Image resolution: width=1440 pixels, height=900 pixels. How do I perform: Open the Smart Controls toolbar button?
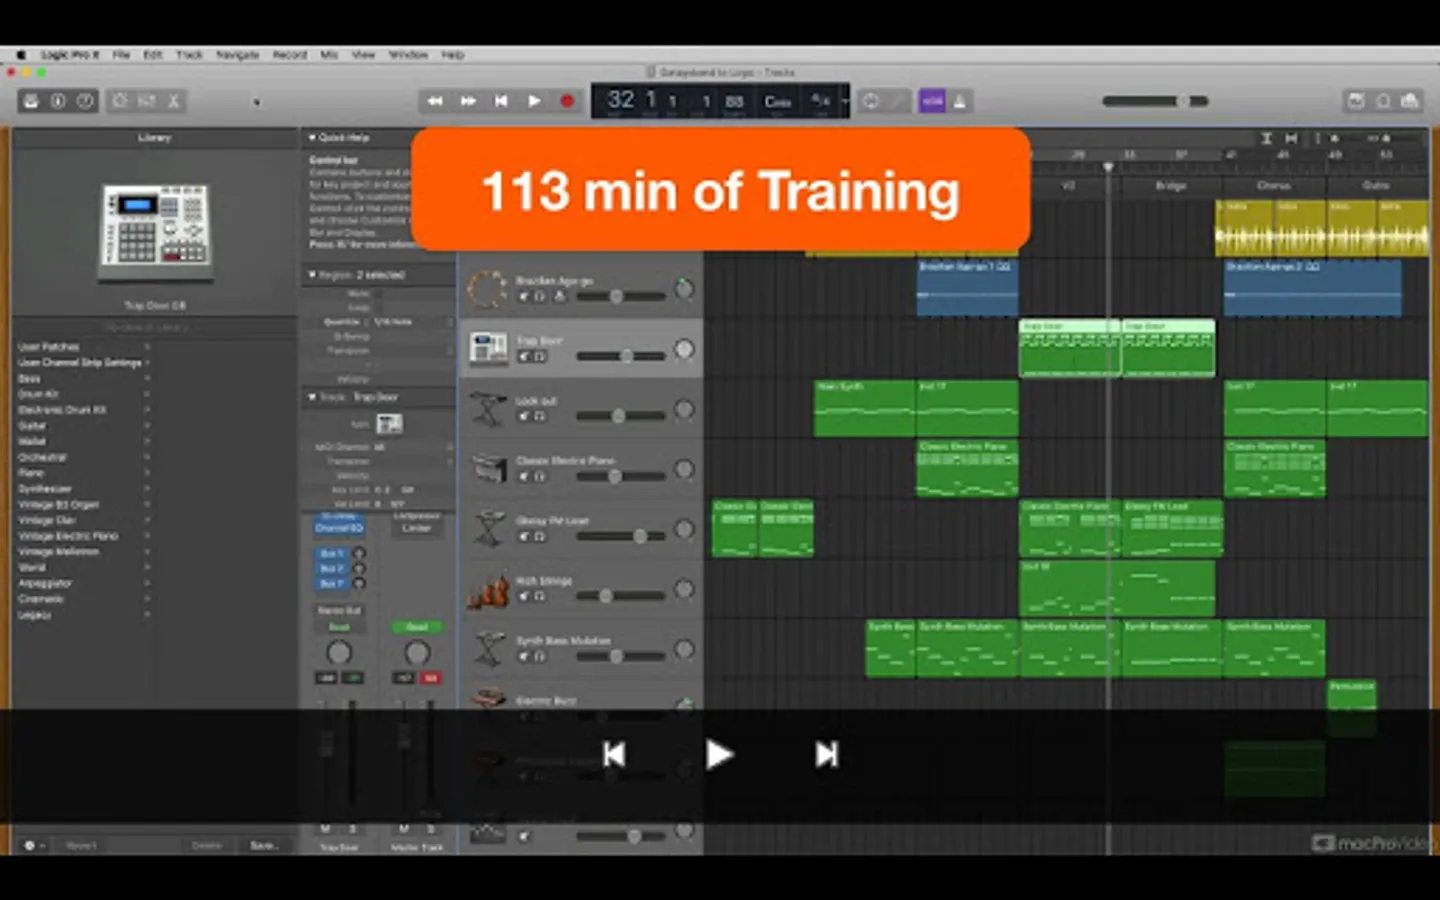(119, 101)
